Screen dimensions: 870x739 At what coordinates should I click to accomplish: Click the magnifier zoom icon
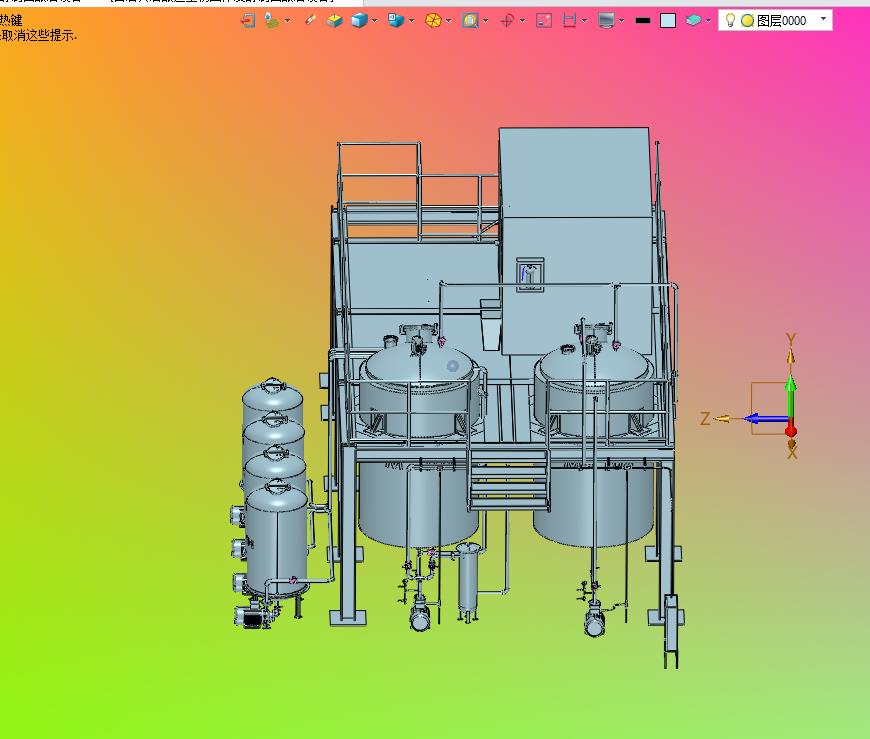click(x=470, y=20)
